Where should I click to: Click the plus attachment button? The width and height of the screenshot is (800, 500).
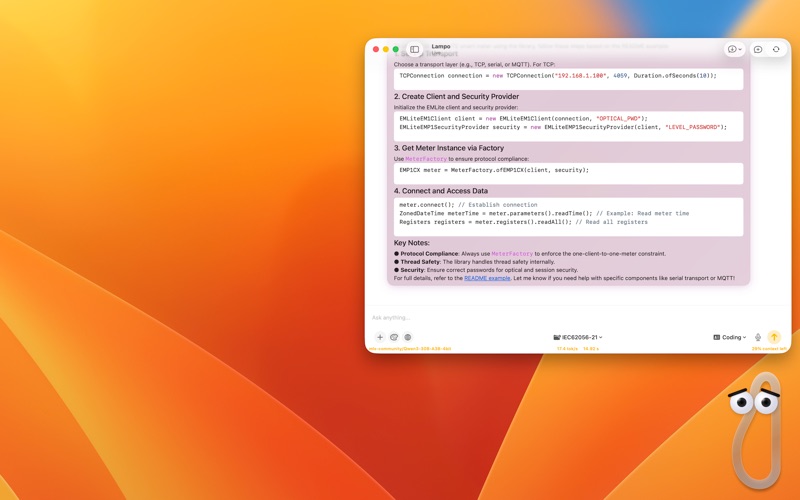coord(380,337)
